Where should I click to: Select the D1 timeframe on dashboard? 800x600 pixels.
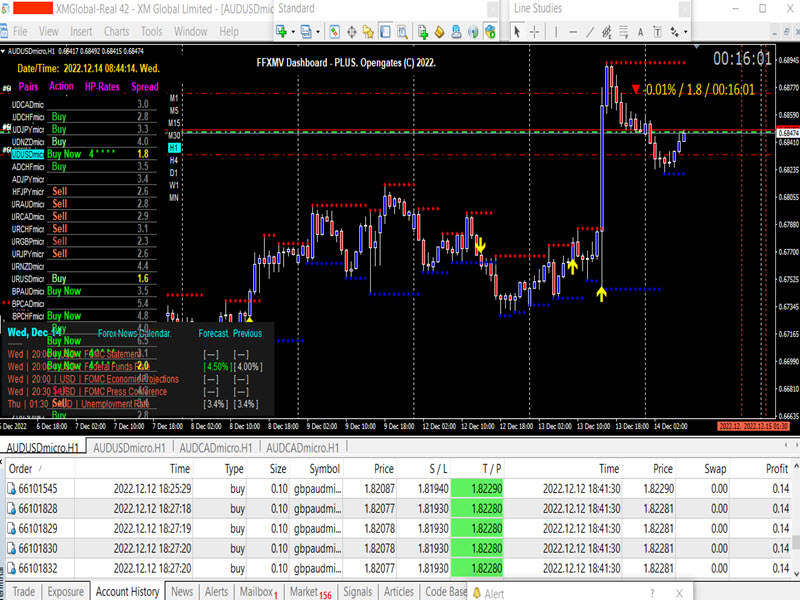174,172
